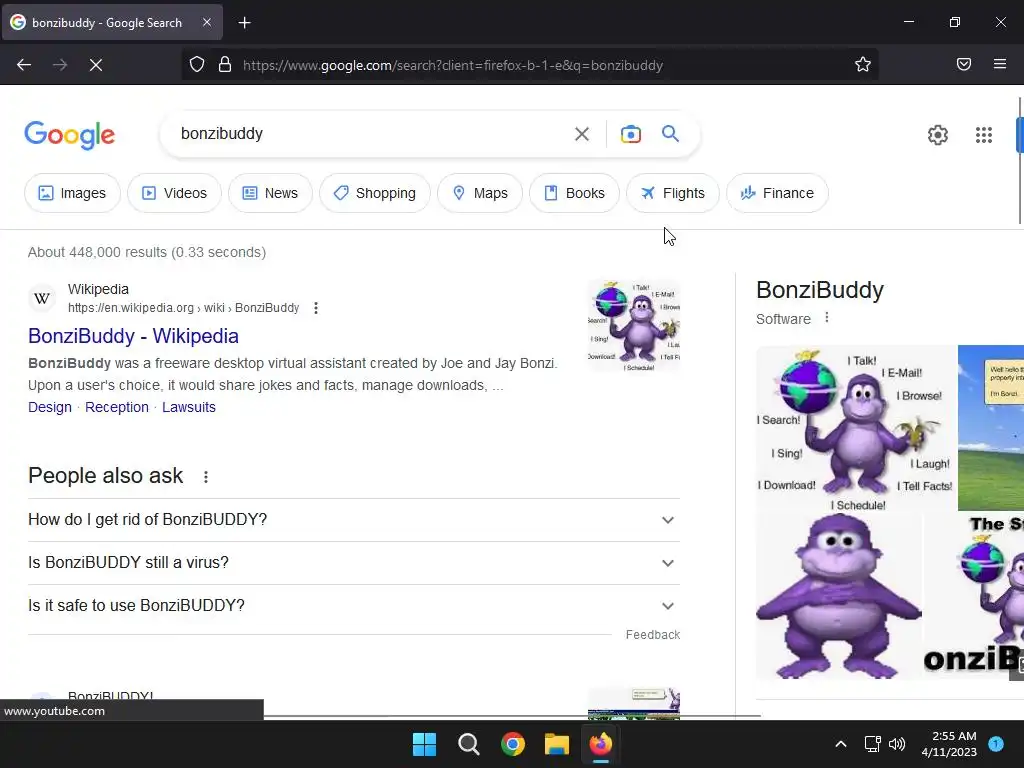Open the BonziBuddy - Wikipedia result
This screenshot has height=768, width=1024.
(133, 336)
